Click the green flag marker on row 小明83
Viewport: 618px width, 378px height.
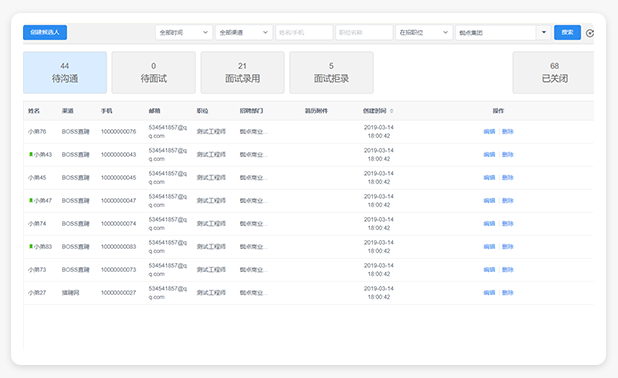tap(31, 246)
